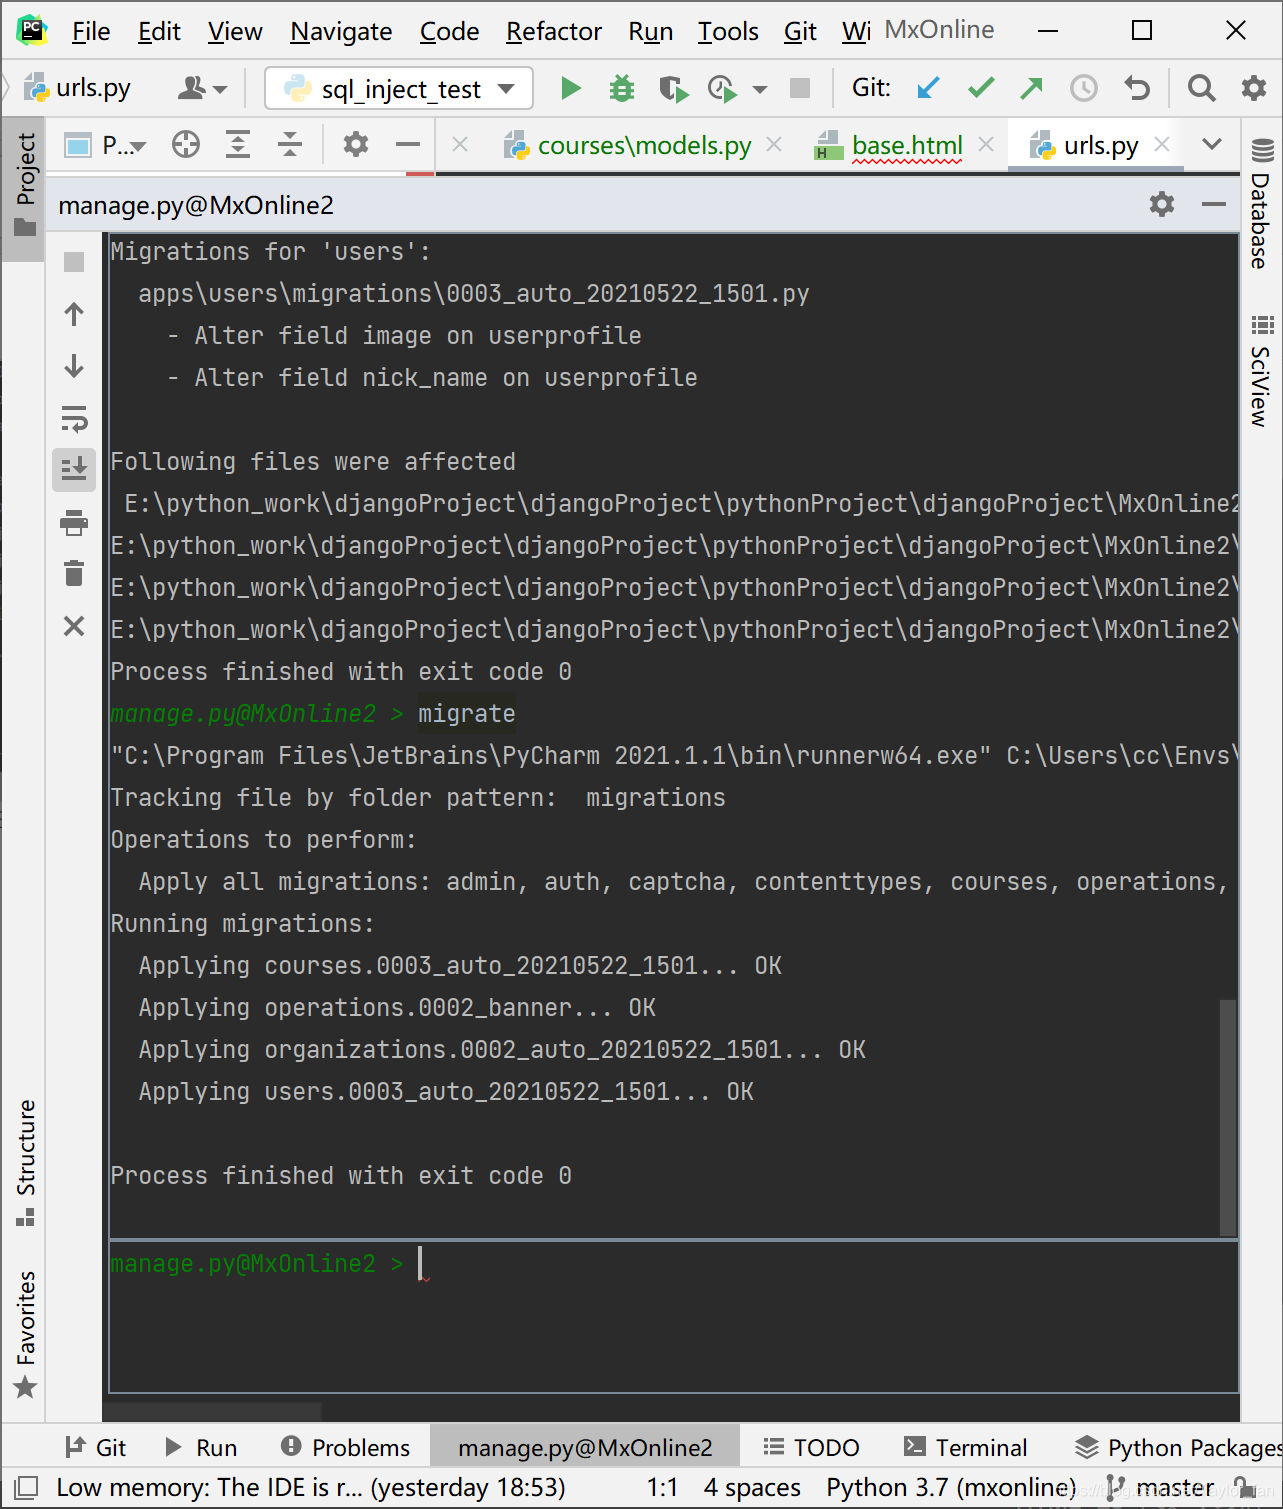Open manage.py console settings gear
The image size is (1283, 1509).
[1162, 205]
